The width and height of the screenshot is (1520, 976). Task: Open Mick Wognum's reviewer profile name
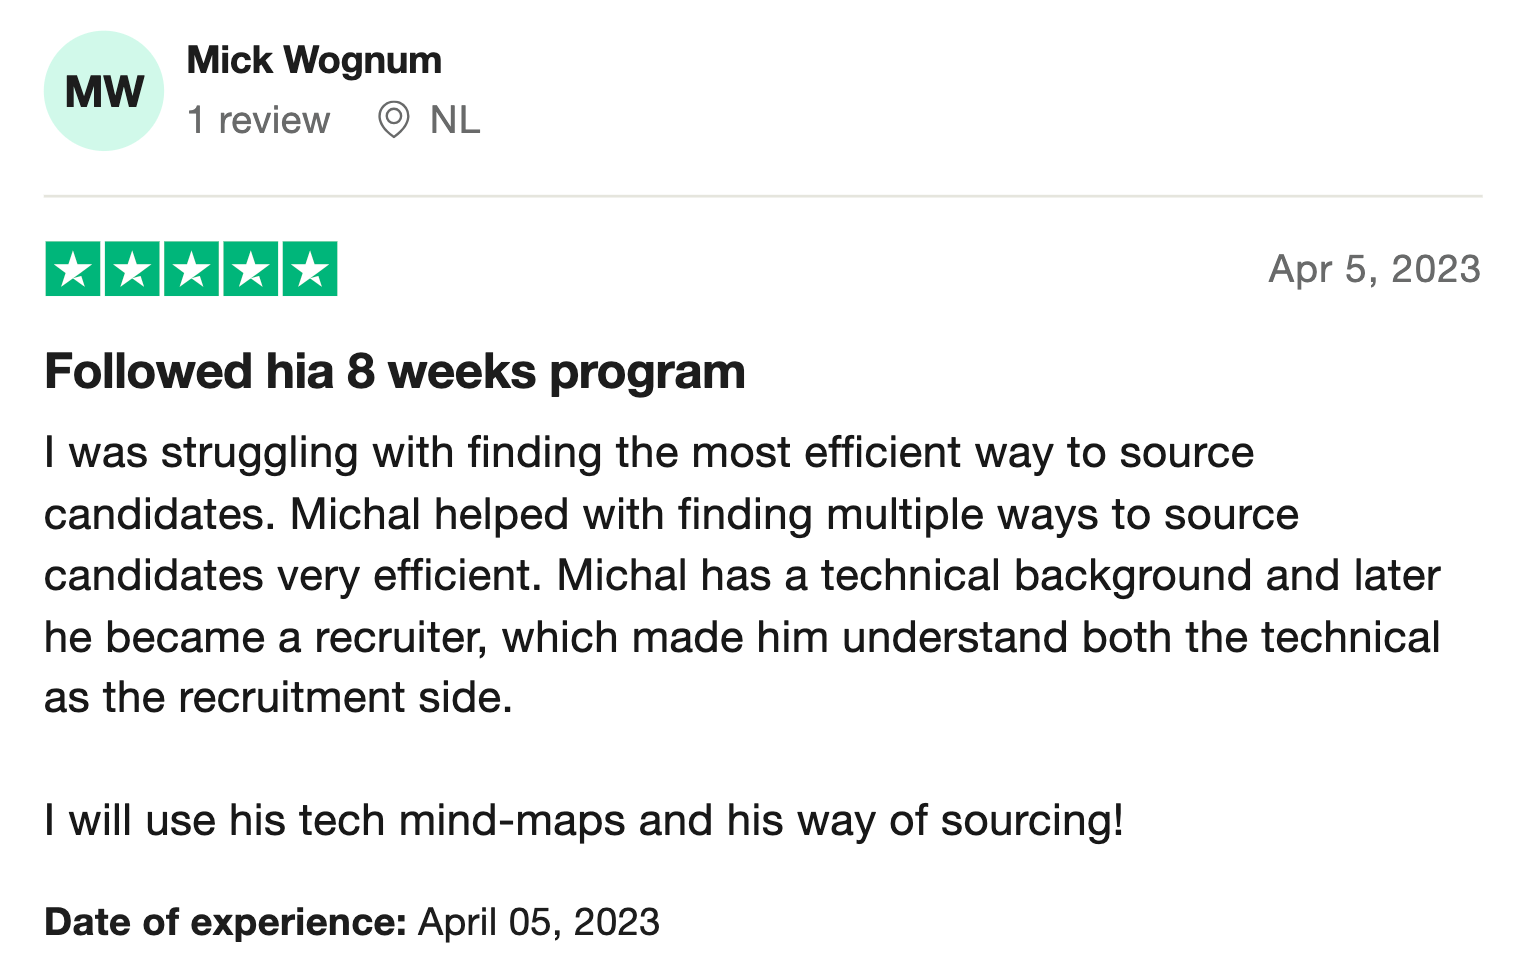pos(314,60)
